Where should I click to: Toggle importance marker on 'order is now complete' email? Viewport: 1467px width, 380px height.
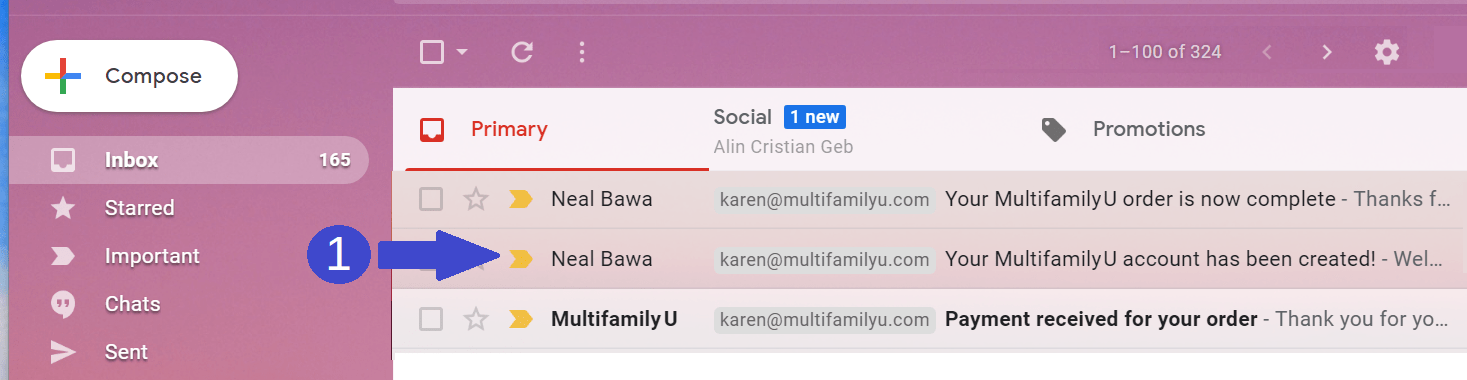[x=520, y=200]
